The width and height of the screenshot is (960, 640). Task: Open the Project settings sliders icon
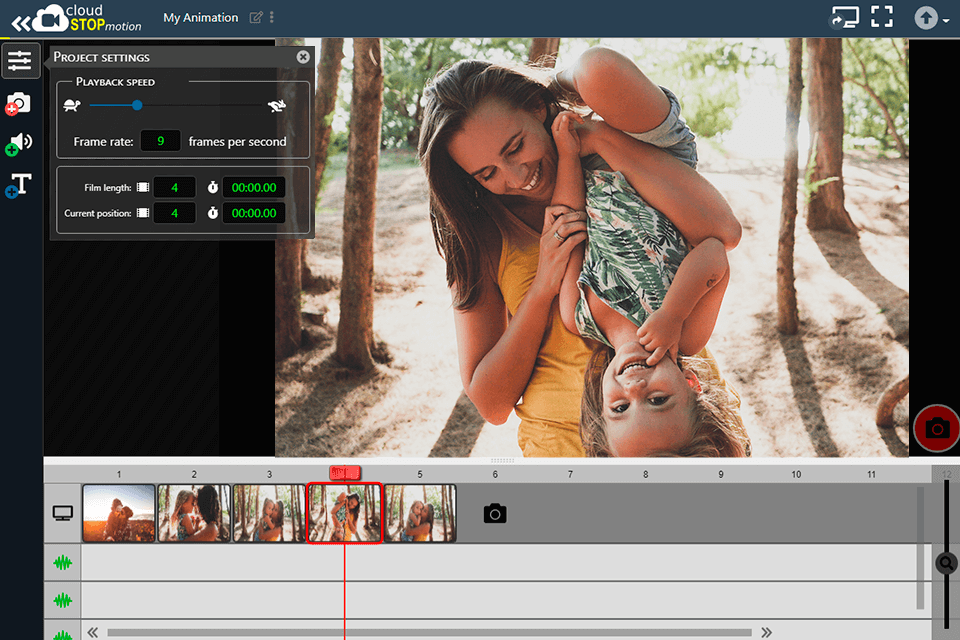point(20,61)
